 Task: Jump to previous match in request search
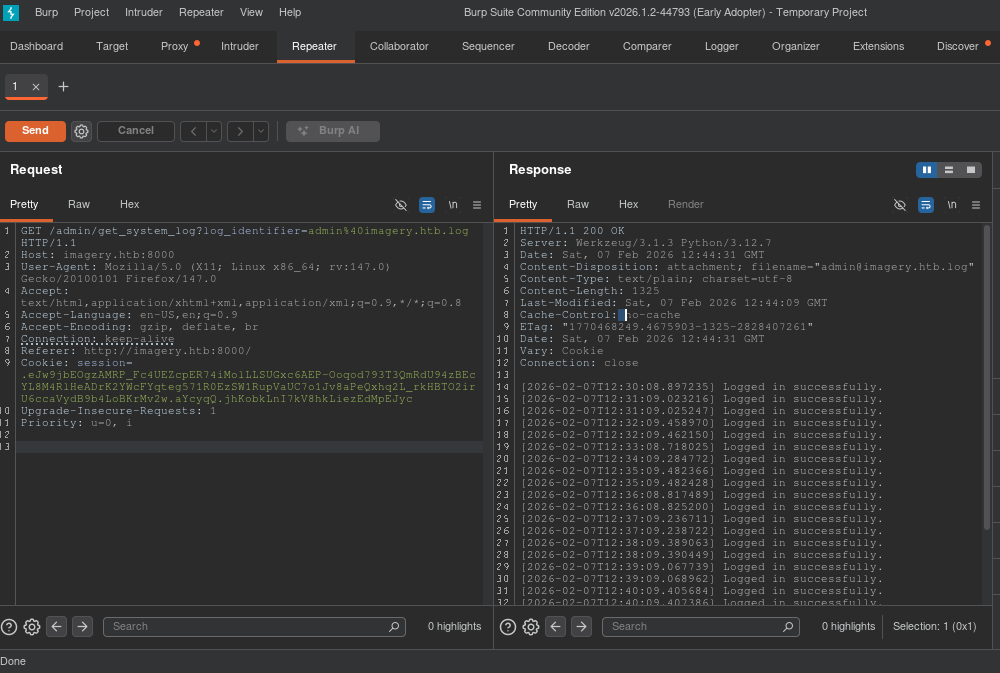tap(57, 627)
